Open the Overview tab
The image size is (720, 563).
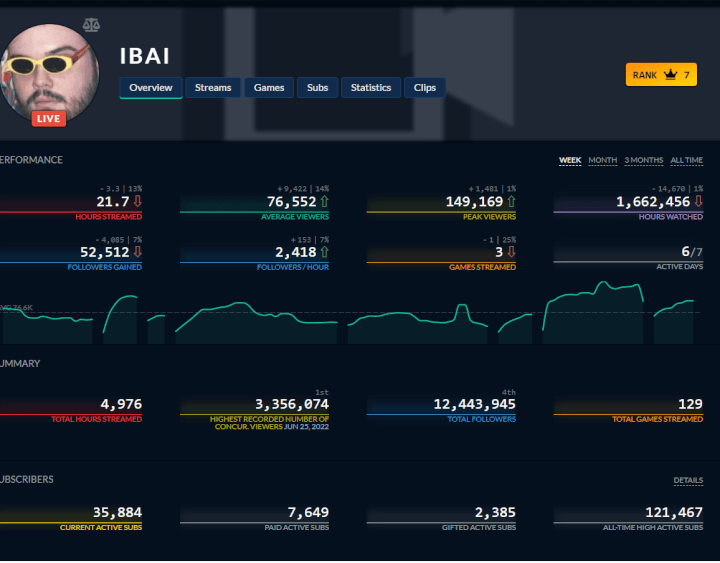click(151, 87)
